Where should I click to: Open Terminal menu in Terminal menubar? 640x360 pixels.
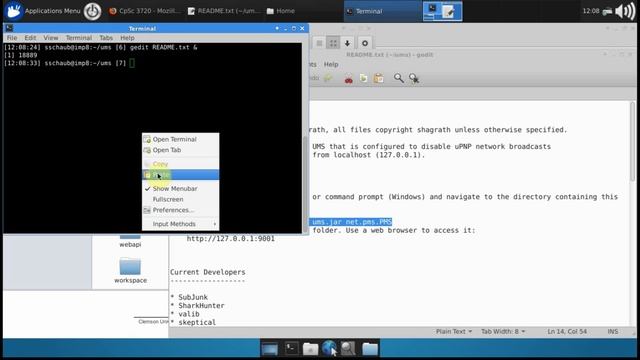point(79,38)
